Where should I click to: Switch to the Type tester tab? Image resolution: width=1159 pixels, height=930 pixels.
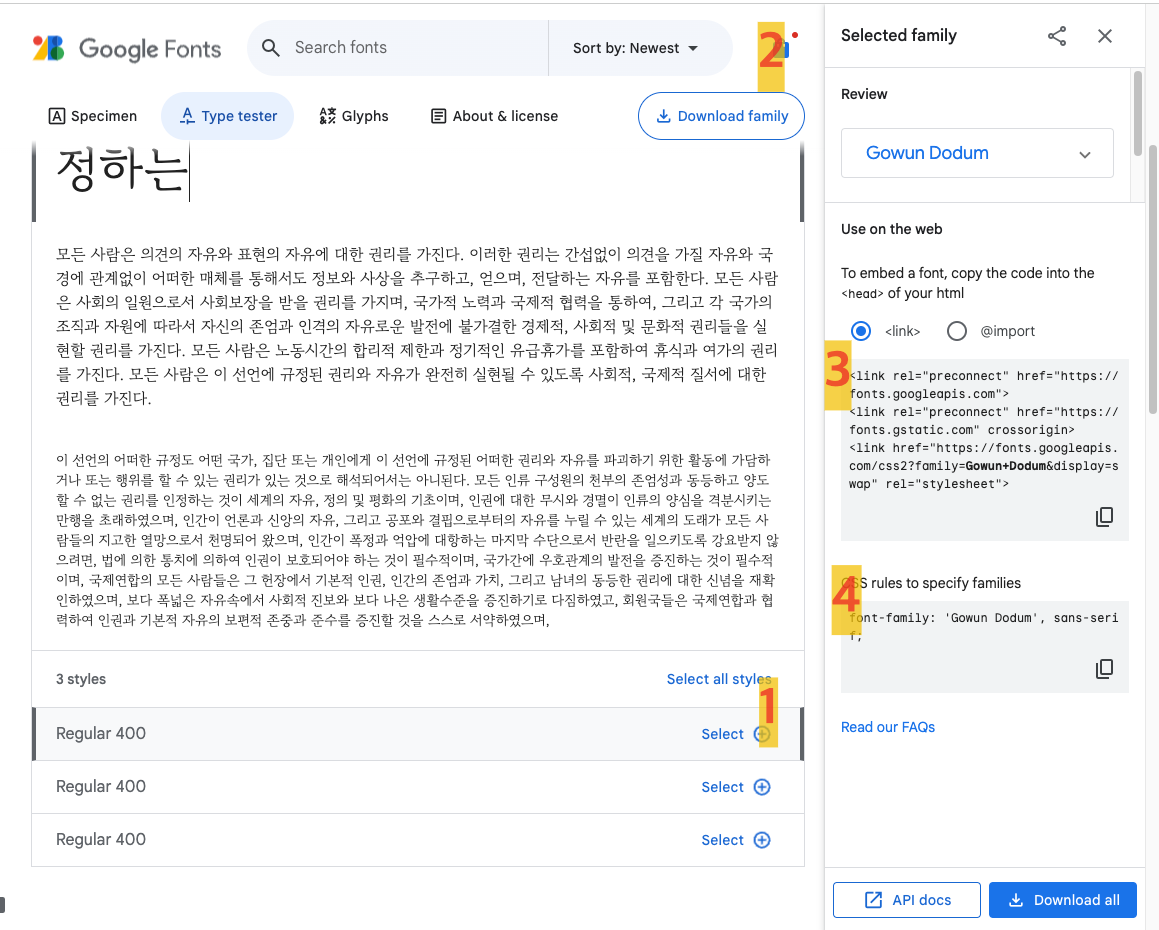(228, 116)
